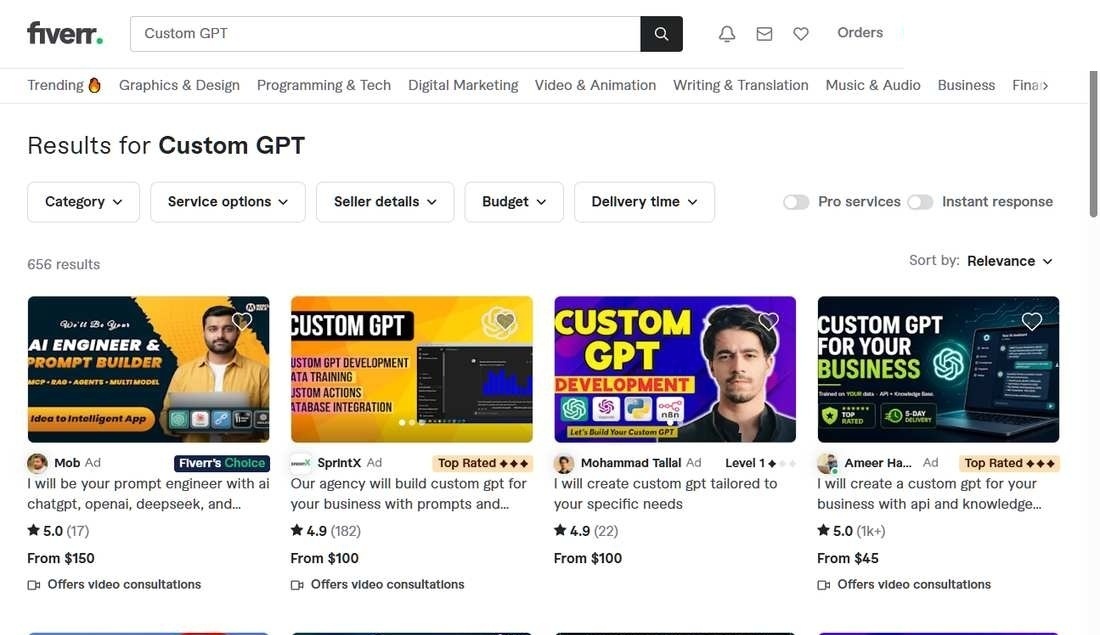This screenshot has width=1100, height=635.
Task: Save Ameer Ha... gig with heart icon
Action: [x=1031, y=321]
